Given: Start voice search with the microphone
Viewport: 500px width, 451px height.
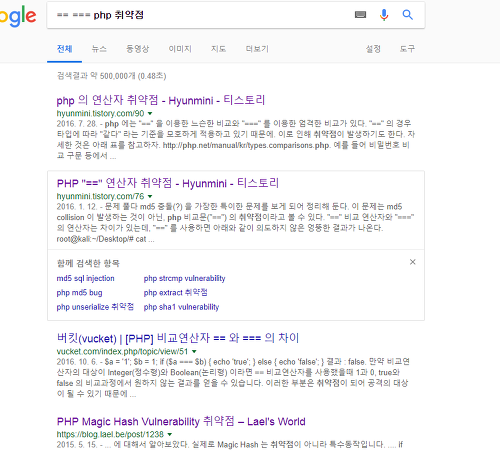Looking at the screenshot, I should [384, 15].
